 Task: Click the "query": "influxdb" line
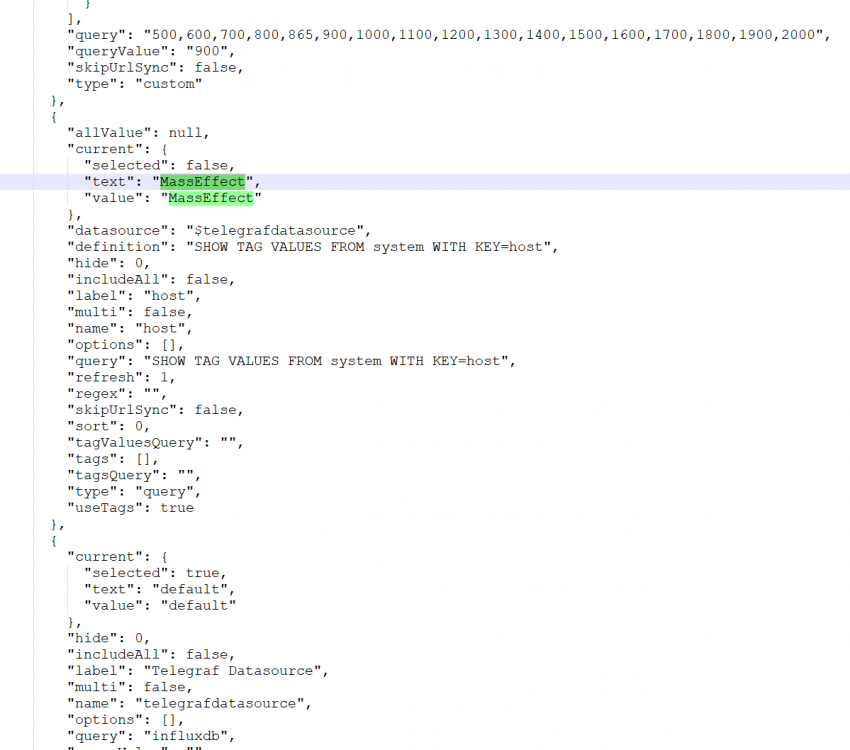coord(151,736)
